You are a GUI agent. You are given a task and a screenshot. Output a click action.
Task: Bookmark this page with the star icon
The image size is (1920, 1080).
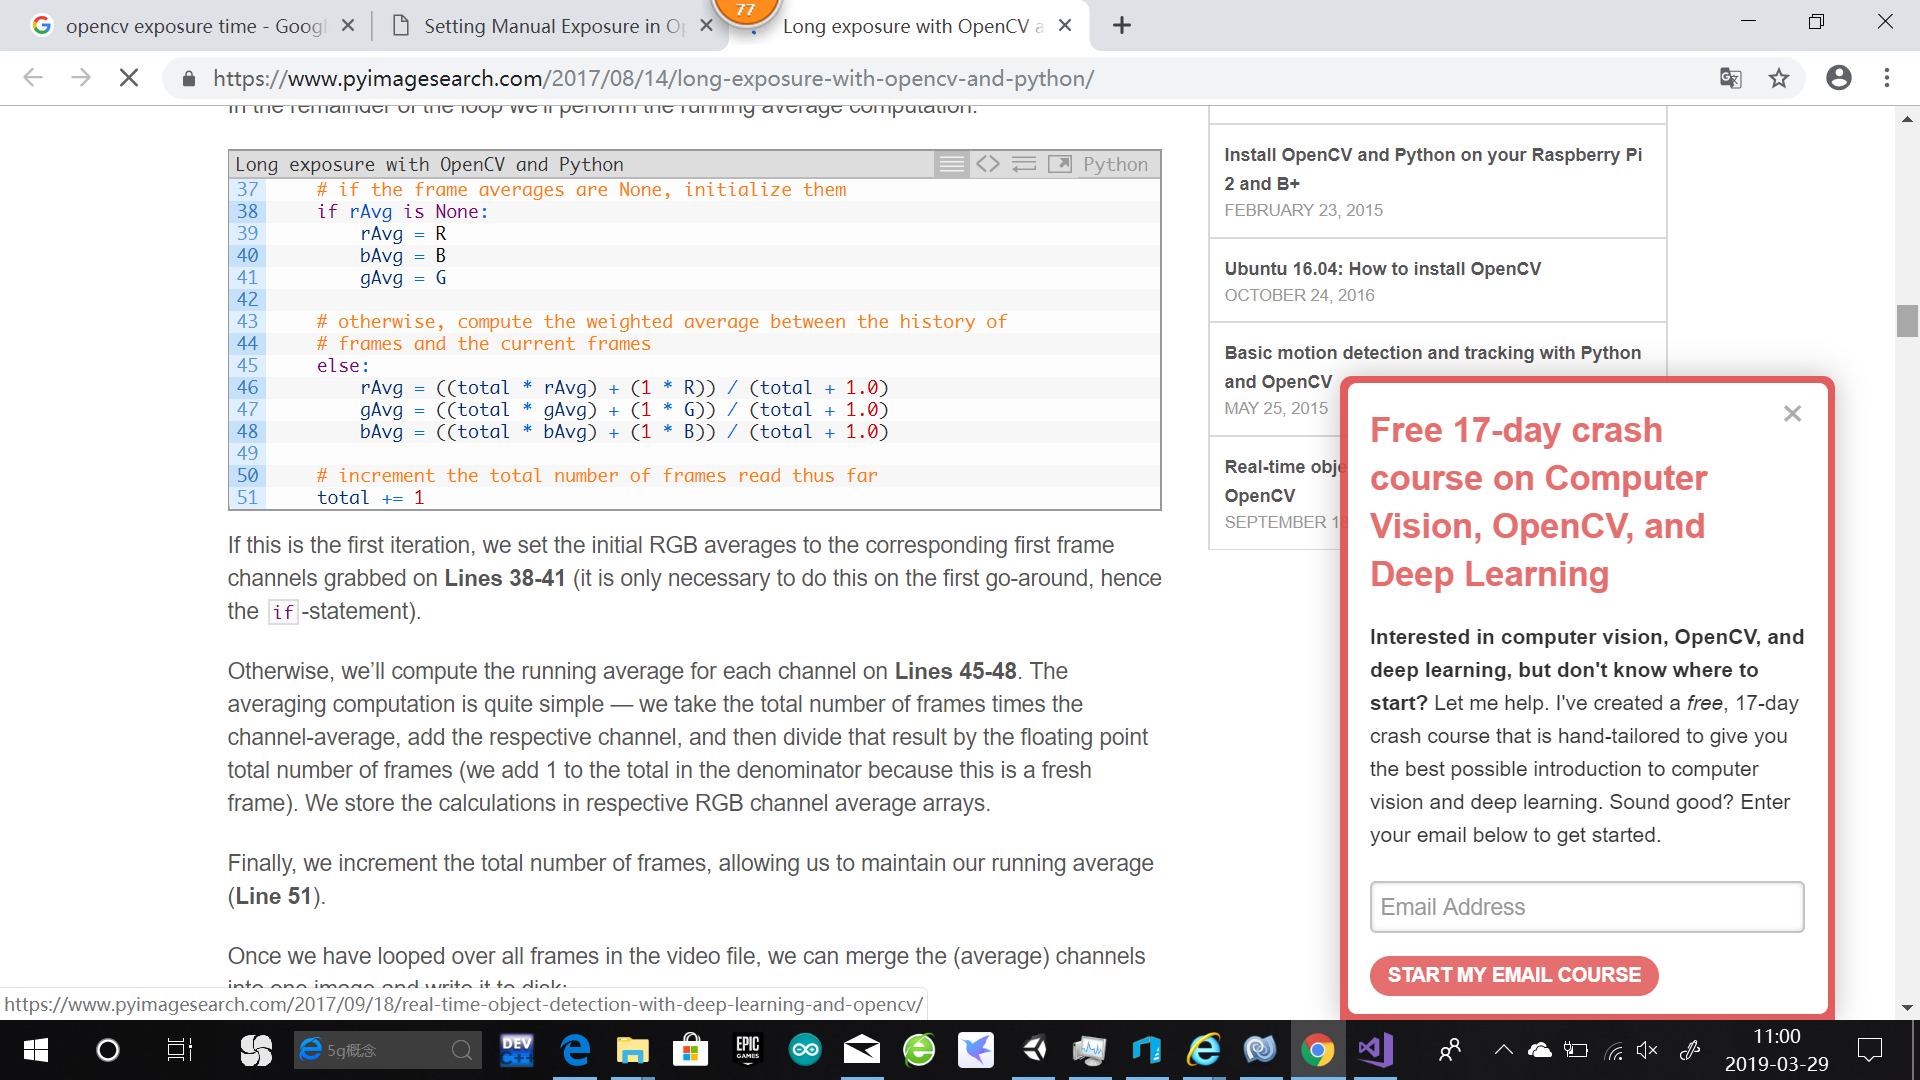pyautogui.click(x=1779, y=78)
